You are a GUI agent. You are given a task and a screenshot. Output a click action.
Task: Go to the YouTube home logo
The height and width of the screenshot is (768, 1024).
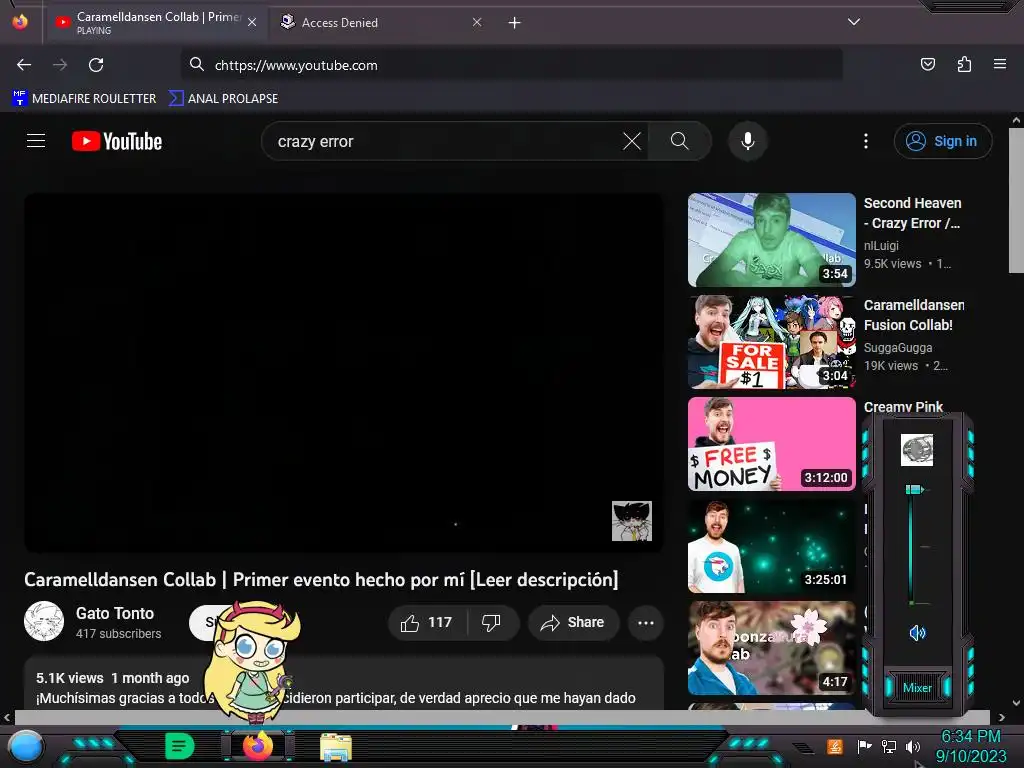tap(117, 141)
